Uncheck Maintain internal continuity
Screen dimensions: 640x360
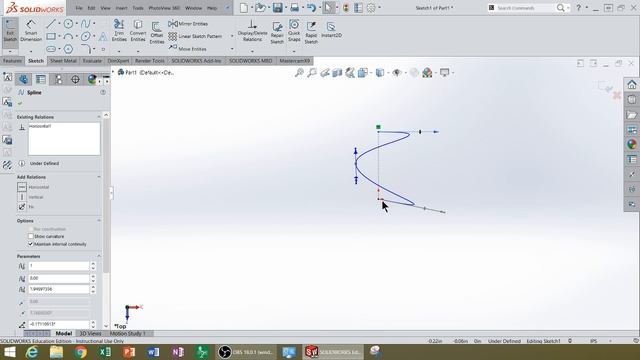click(31, 244)
